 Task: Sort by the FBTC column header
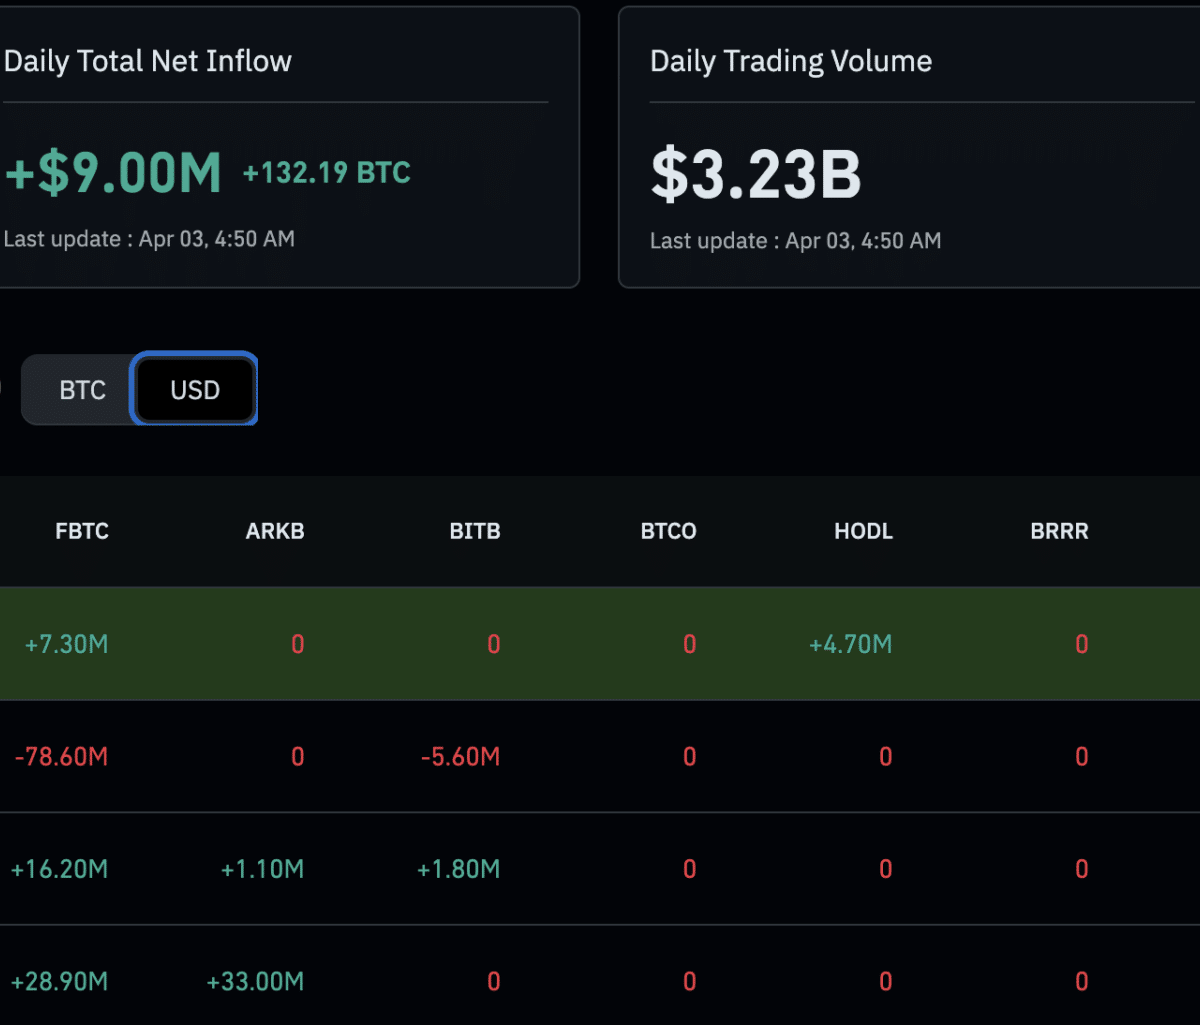click(82, 531)
